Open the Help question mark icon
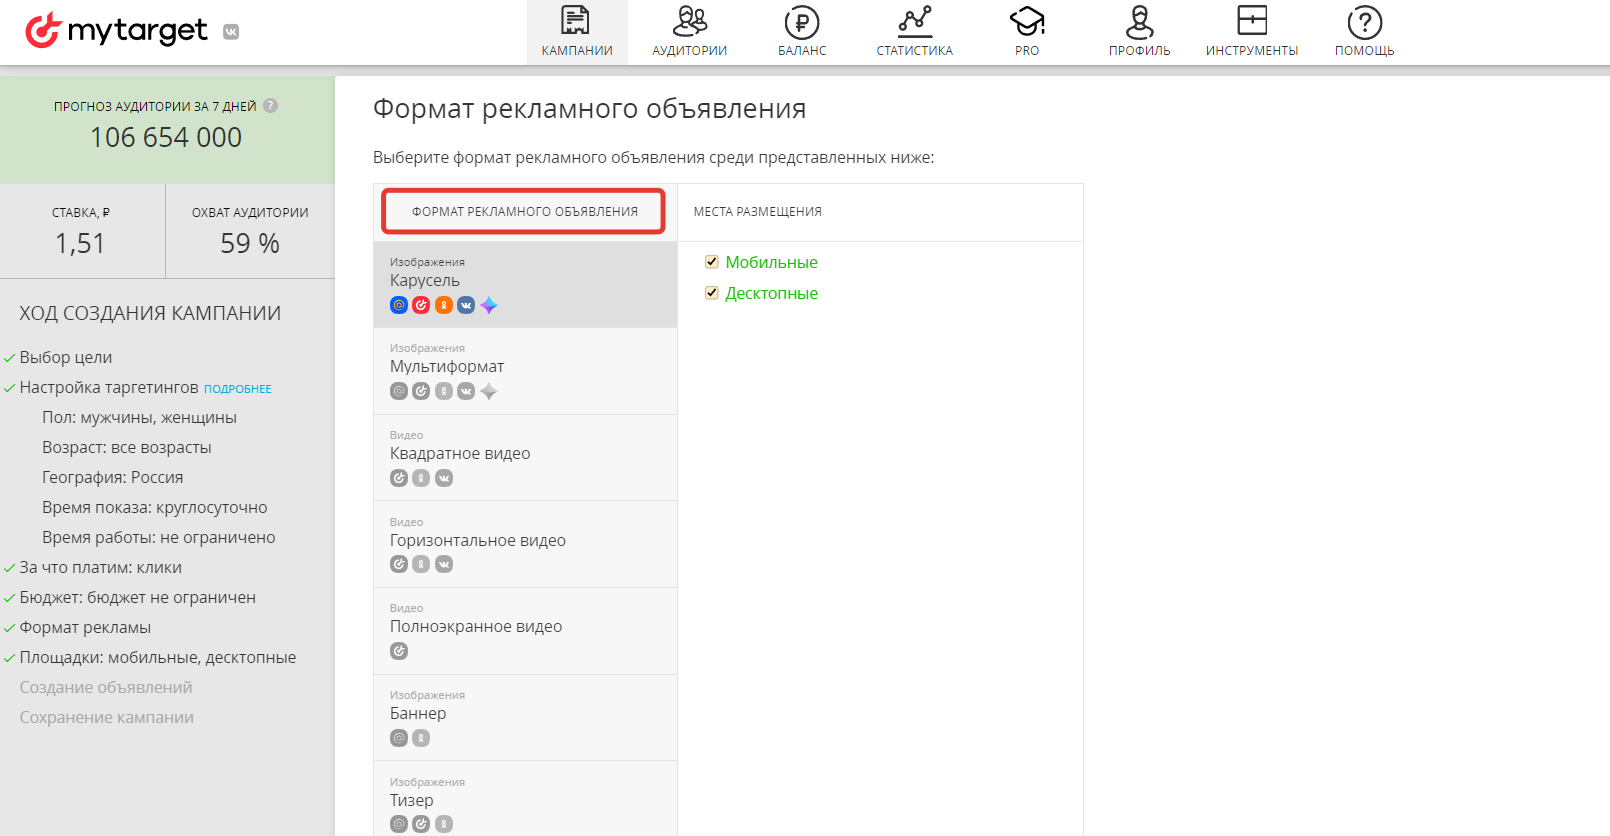Viewport: 1610px width, 836px height. click(1364, 22)
